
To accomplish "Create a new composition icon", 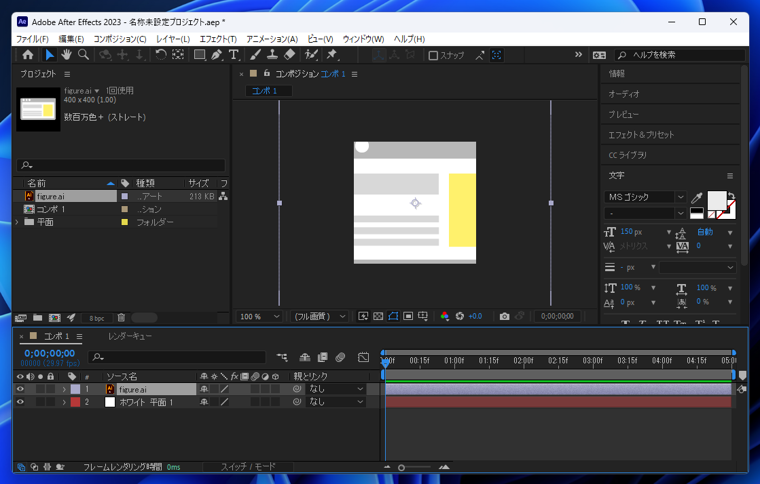I will point(55,318).
